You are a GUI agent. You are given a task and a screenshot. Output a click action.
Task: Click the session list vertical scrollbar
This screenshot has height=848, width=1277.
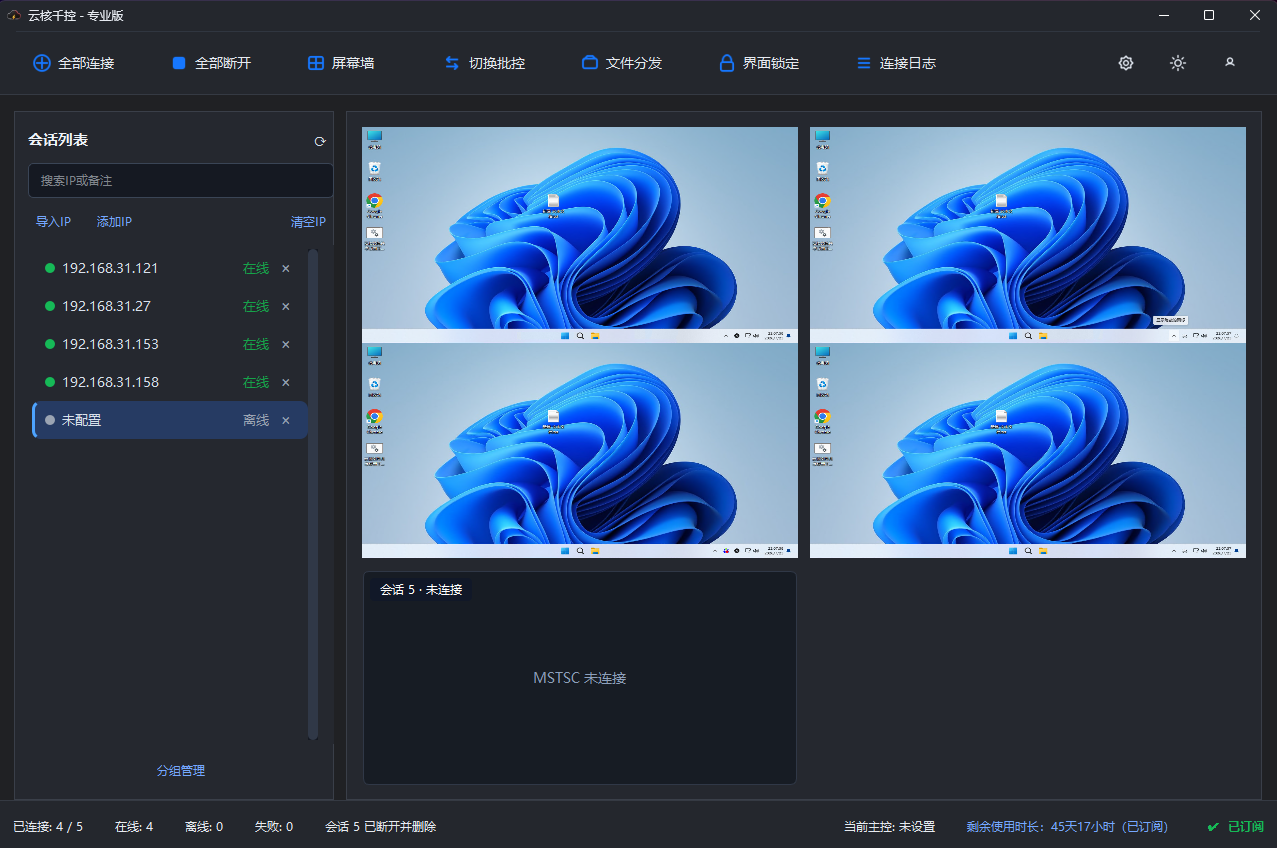(313, 495)
